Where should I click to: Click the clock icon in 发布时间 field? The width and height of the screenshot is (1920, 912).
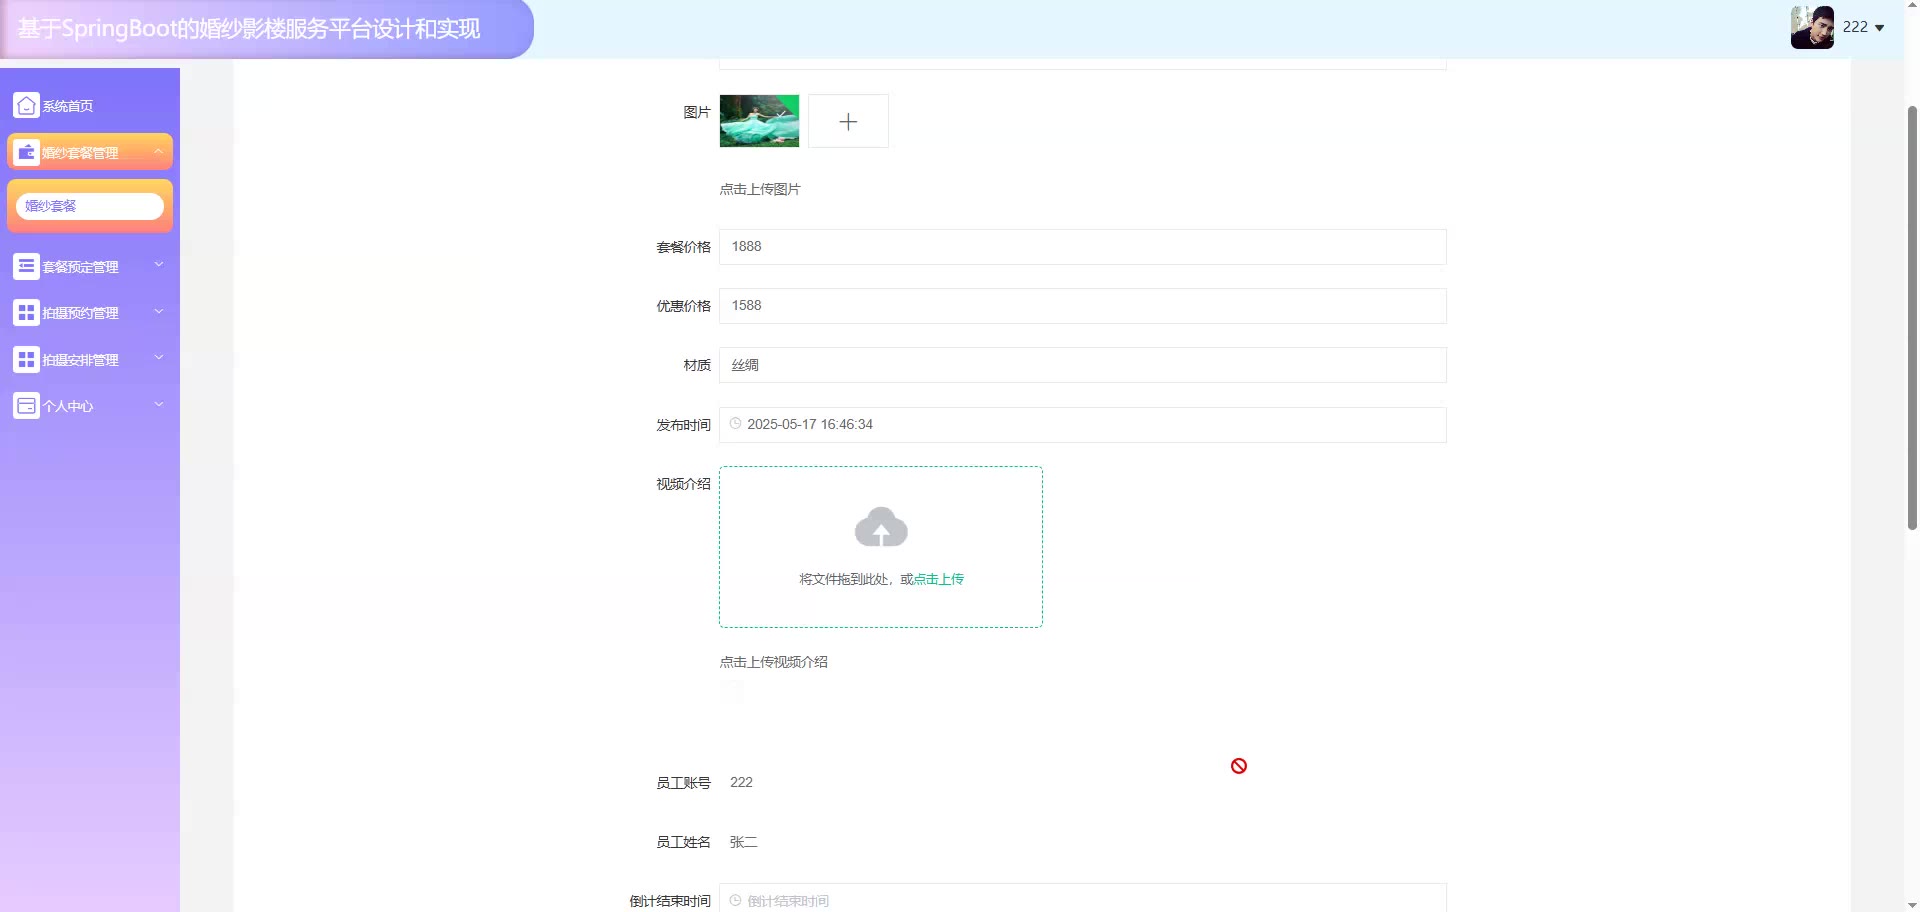coord(735,424)
